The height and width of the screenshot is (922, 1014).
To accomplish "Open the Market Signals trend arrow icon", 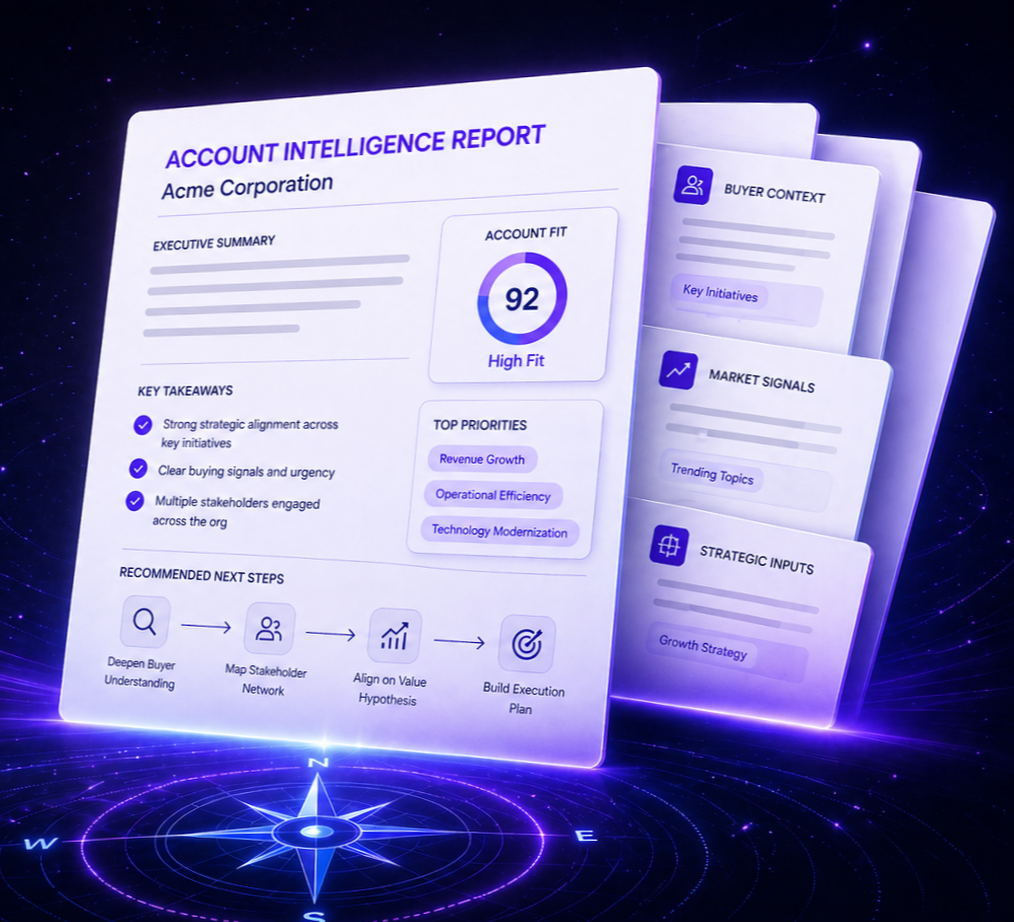I will click(678, 371).
